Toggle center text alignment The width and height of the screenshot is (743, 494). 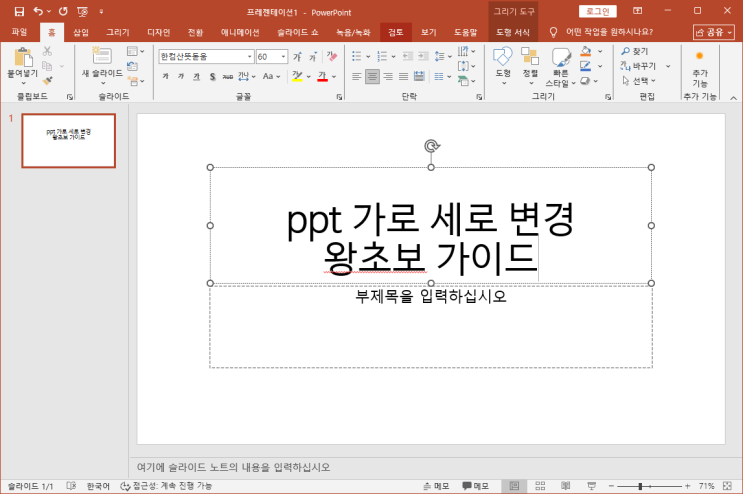point(372,77)
